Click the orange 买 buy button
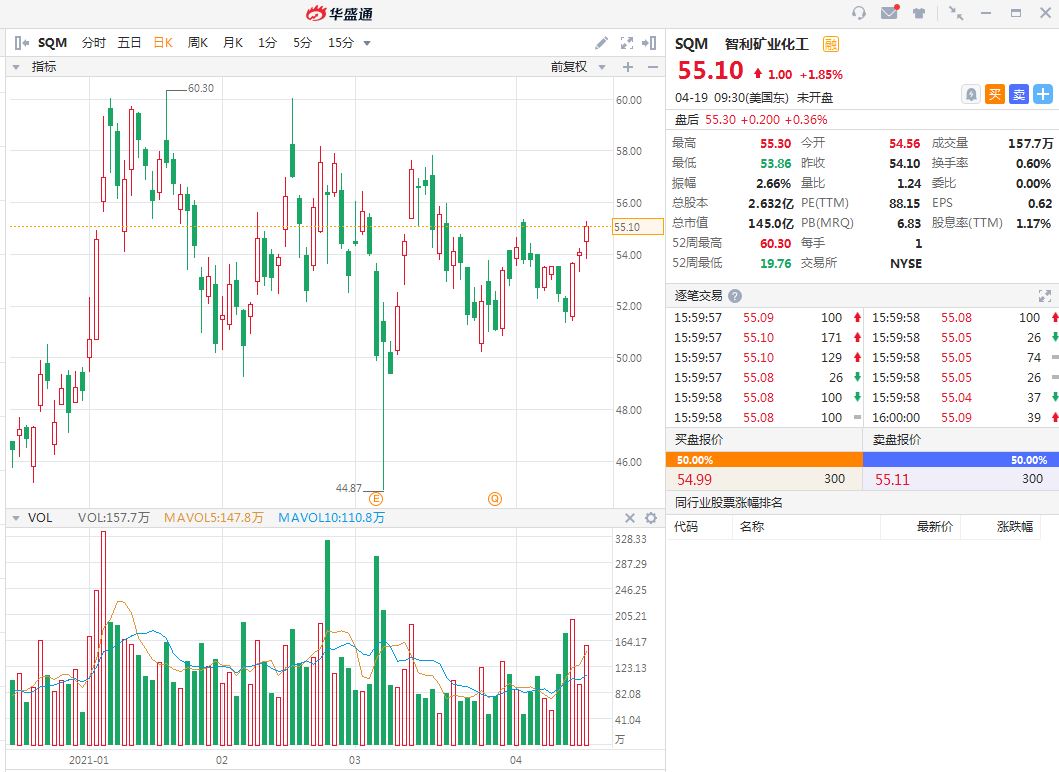The height and width of the screenshot is (772, 1059). [x=994, y=94]
